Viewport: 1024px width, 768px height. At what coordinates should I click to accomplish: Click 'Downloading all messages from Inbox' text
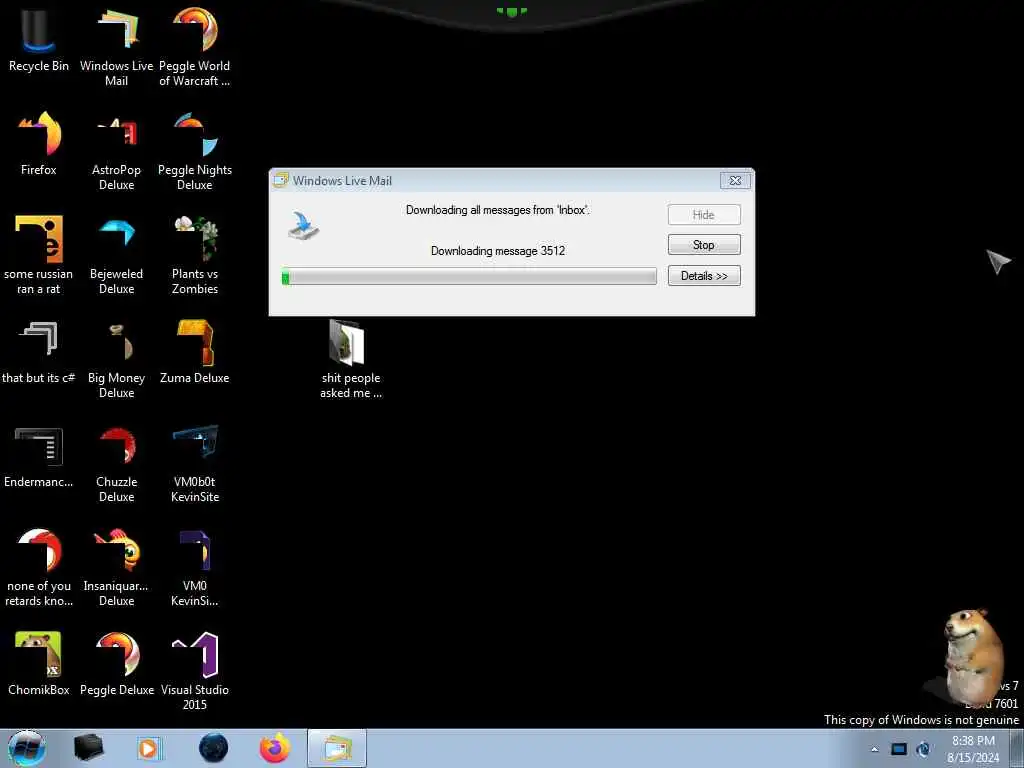click(498, 210)
